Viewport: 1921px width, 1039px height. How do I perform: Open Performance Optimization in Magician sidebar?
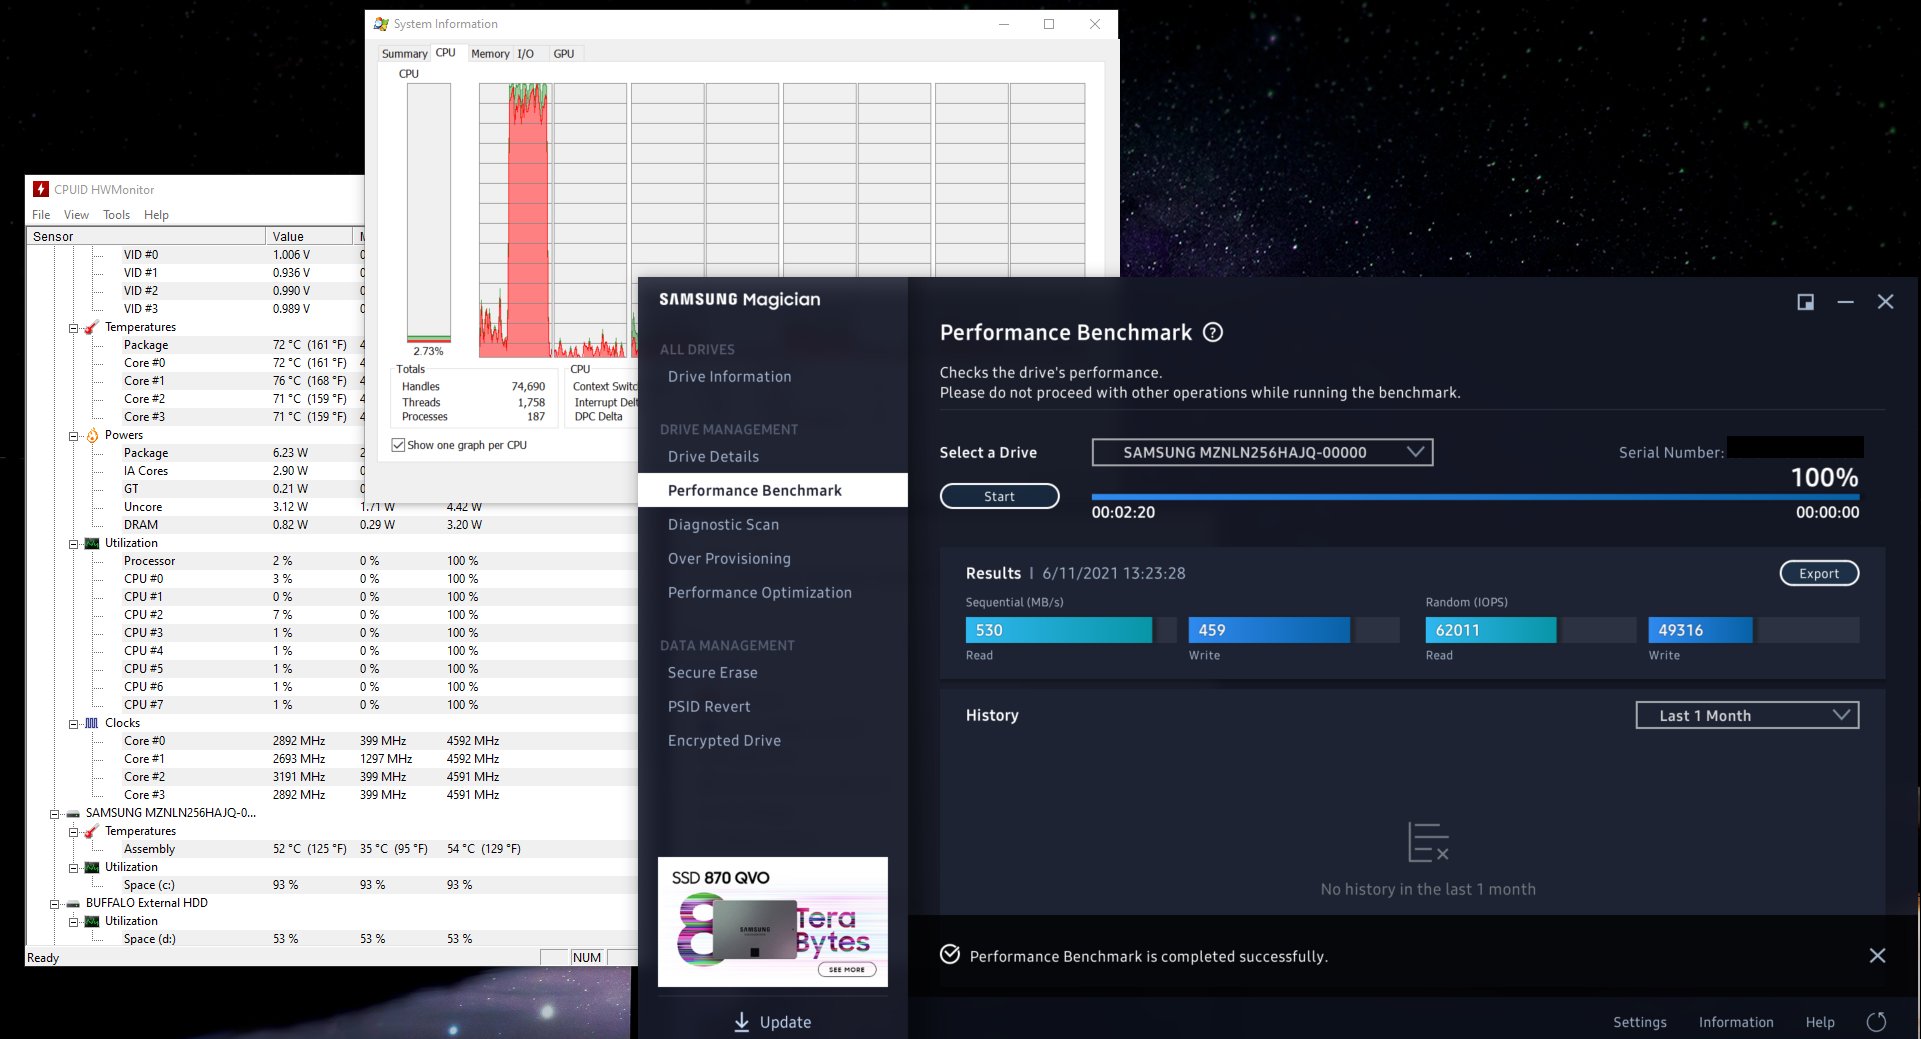click(x=760, y=593)
